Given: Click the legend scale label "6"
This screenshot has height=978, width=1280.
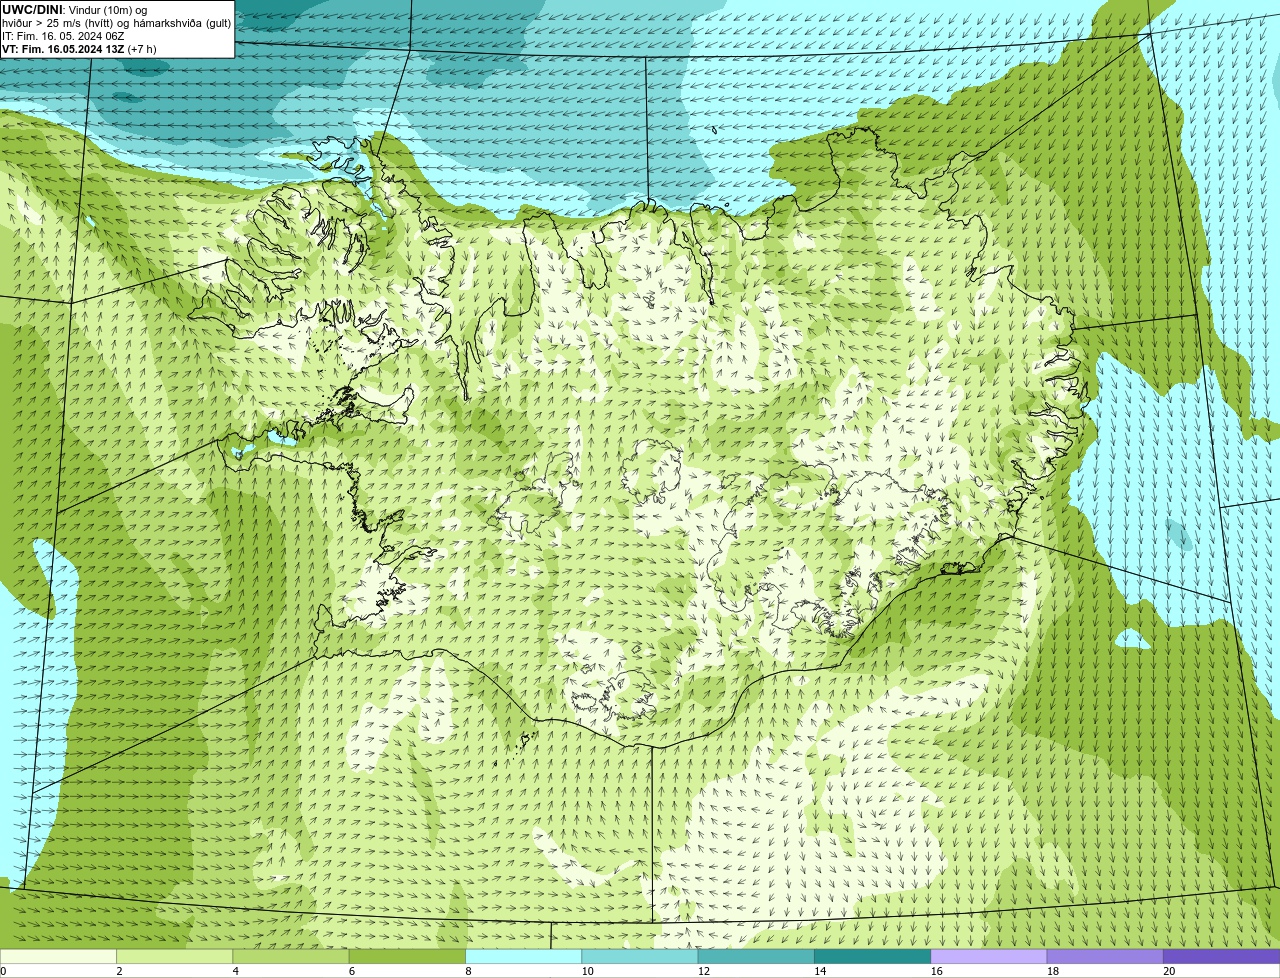Looking at the screenshot, I should 352,971.
